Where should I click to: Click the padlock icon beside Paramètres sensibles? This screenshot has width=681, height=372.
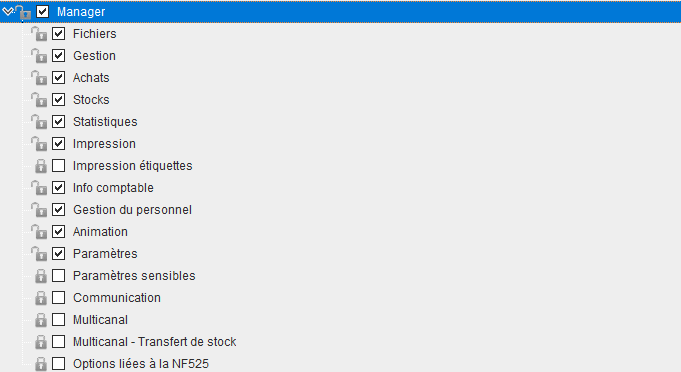[x=41, y=276]
